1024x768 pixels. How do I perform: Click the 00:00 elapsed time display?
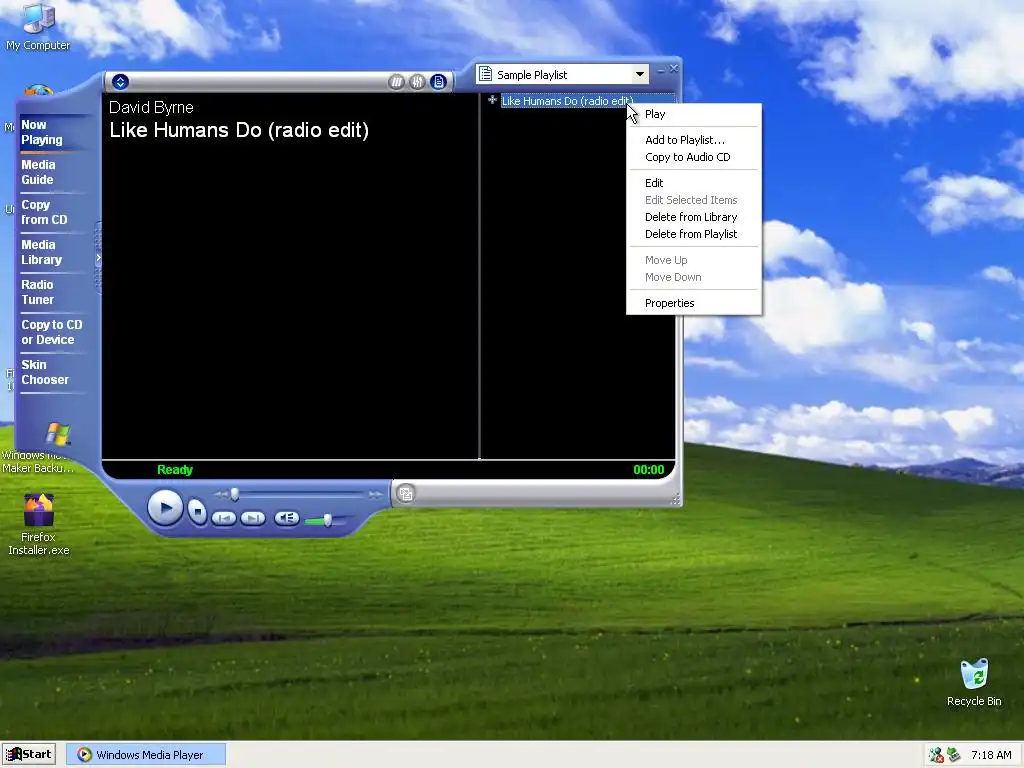coord(648,470)
